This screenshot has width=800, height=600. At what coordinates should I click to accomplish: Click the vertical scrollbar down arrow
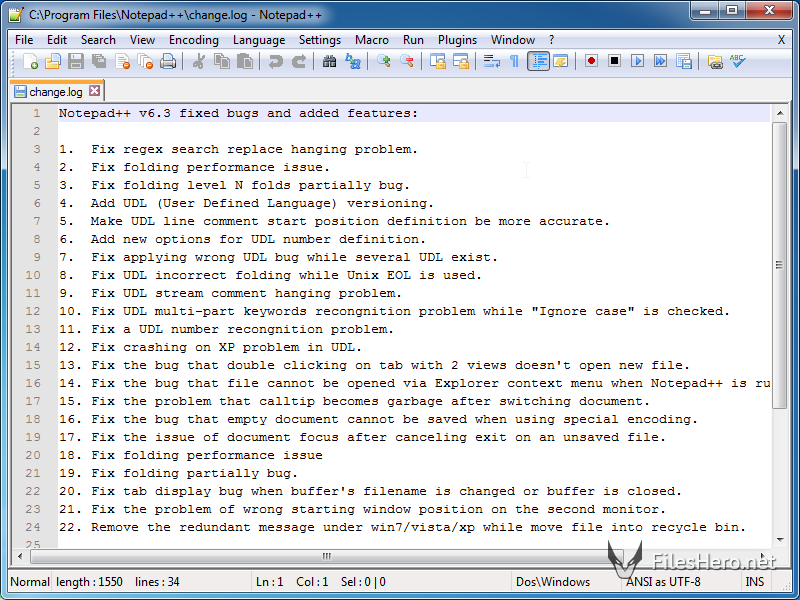pos(780,540)
